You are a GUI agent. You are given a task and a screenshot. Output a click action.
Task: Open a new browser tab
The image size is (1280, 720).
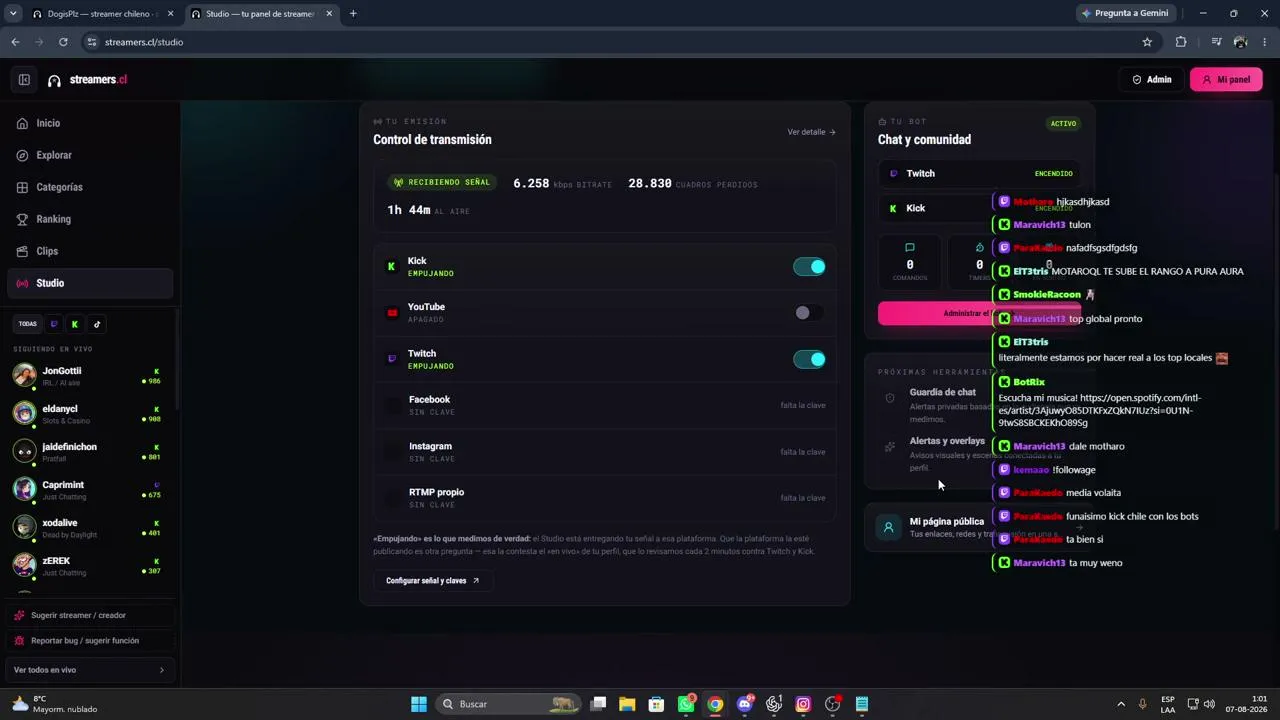point(353,14)
